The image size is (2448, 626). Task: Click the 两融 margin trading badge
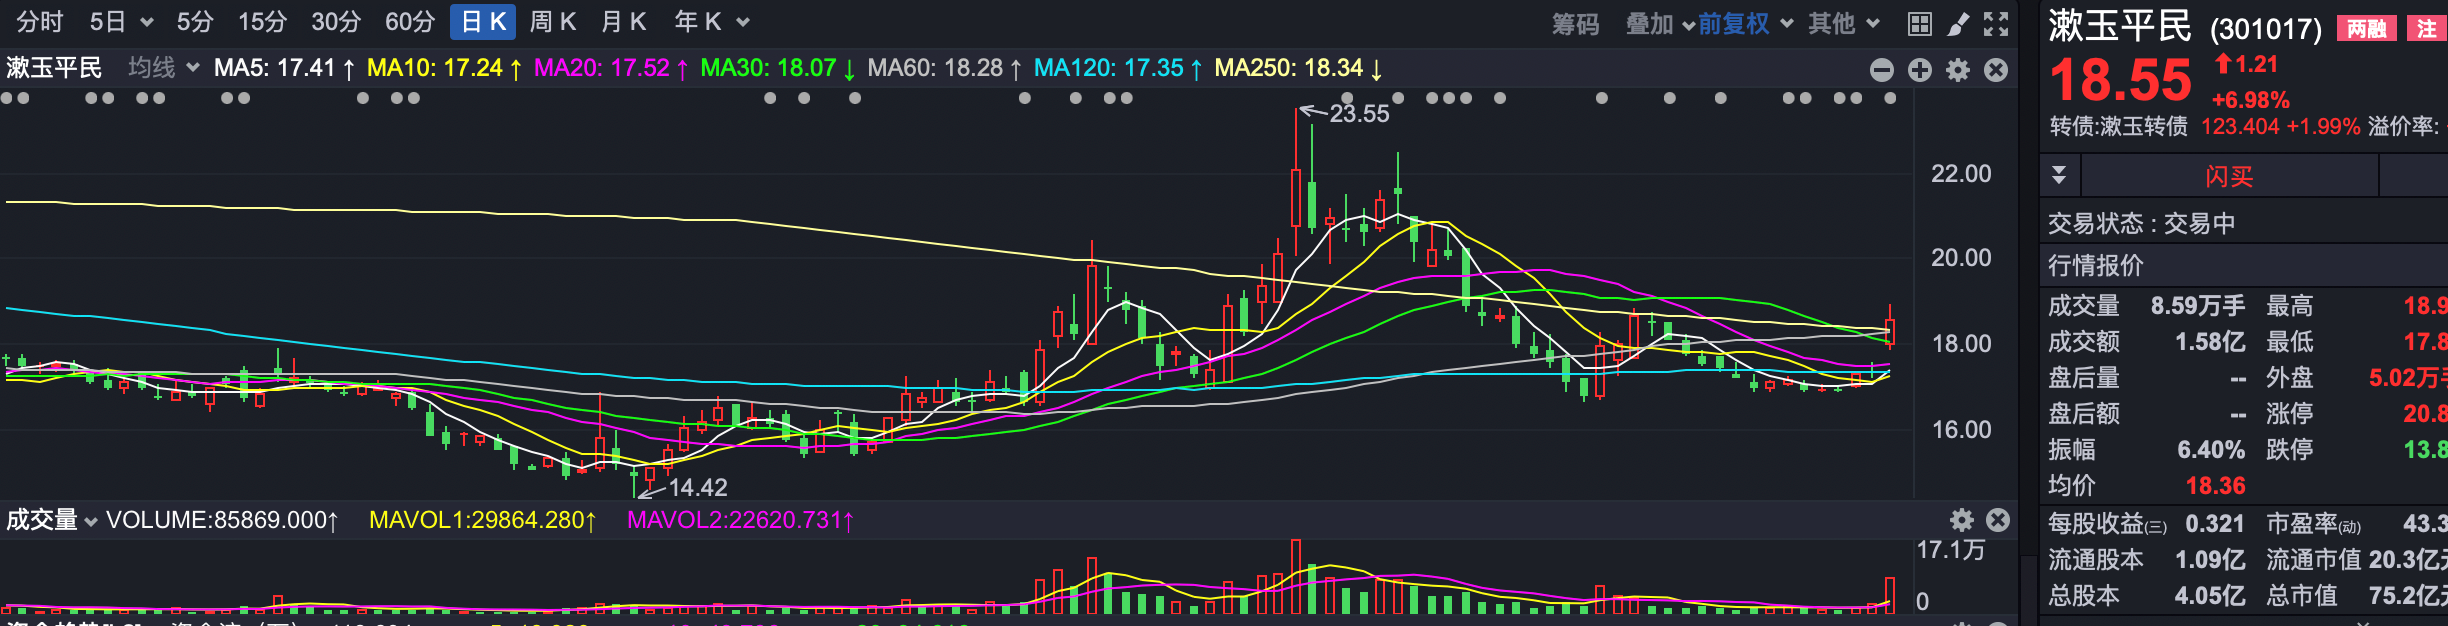pyautogui.click(x=2365, y=29)
